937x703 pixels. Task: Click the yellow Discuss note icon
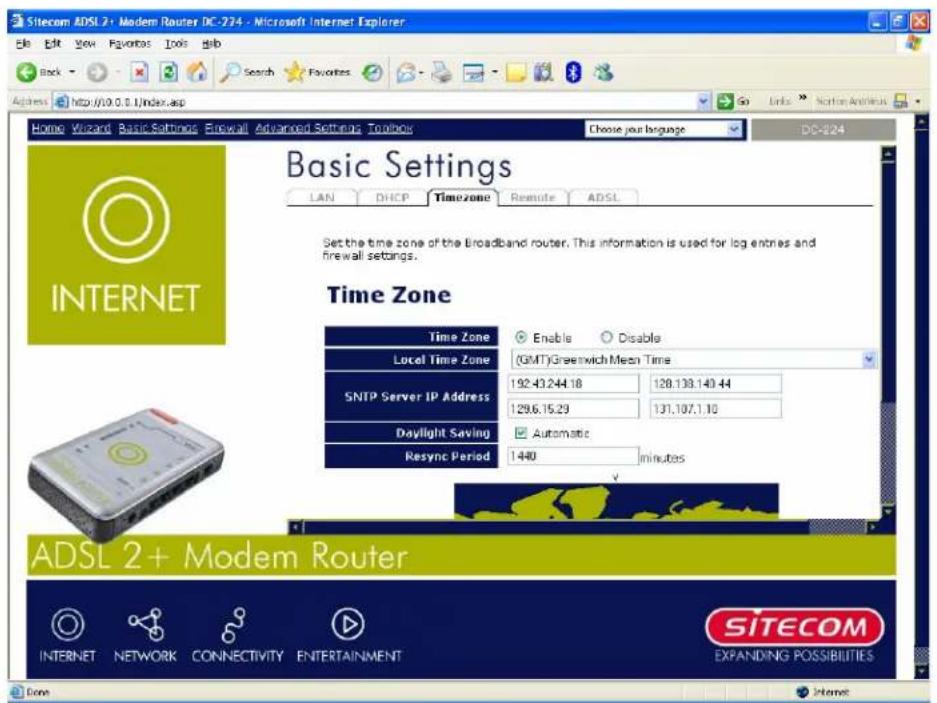coord(516,73)
